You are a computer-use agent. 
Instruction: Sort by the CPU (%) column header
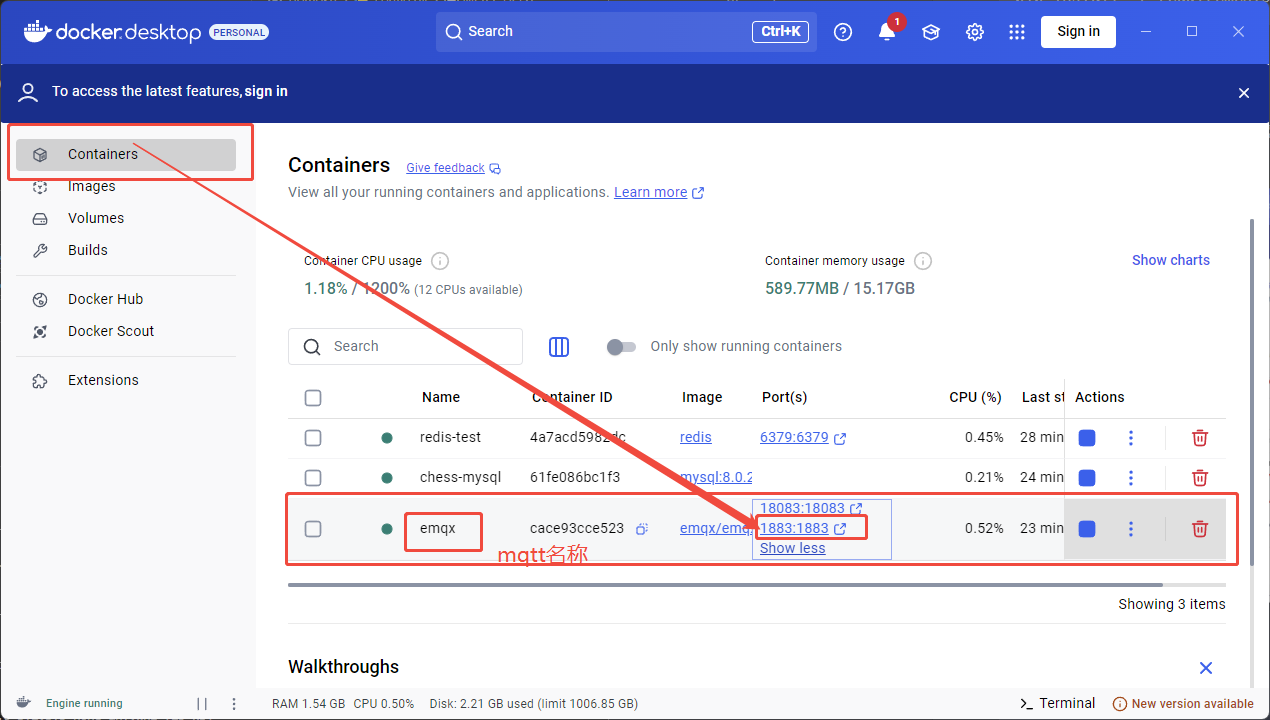(975, 397)
